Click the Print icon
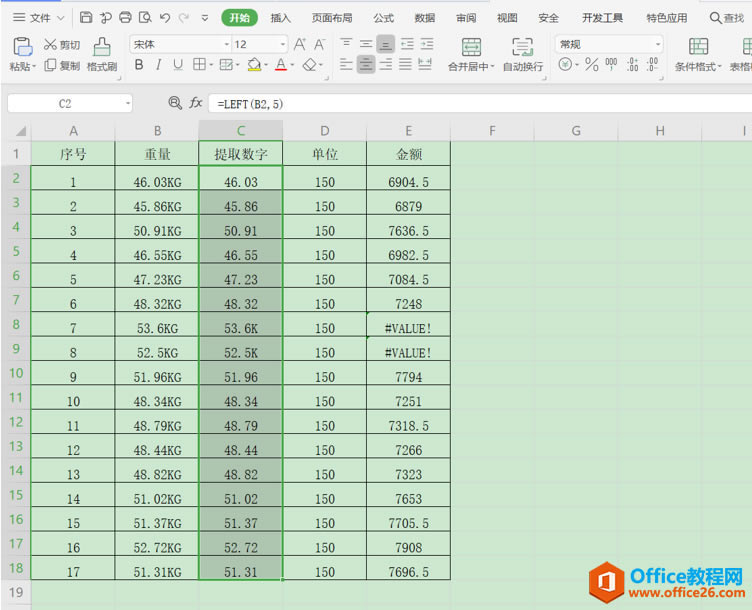752x610 pixels. tap(125, 18)
